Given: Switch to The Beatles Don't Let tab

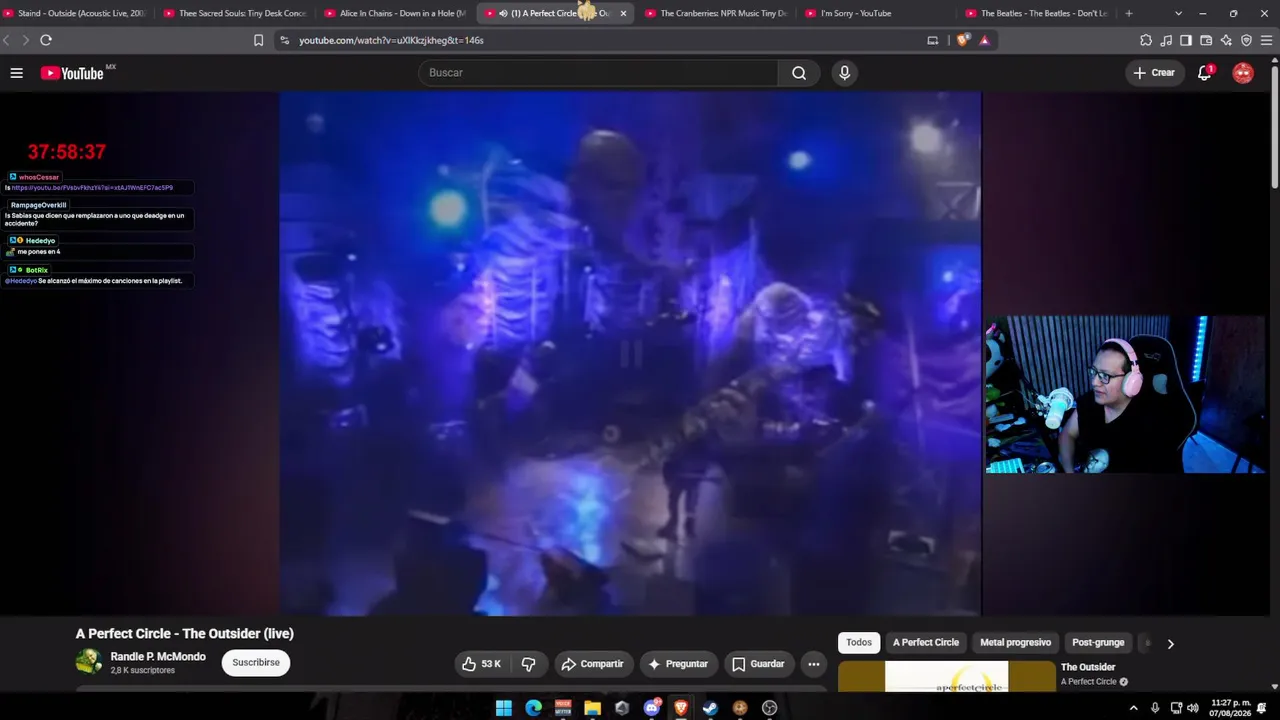Looking at the screenshot, I should (1036, 13).
